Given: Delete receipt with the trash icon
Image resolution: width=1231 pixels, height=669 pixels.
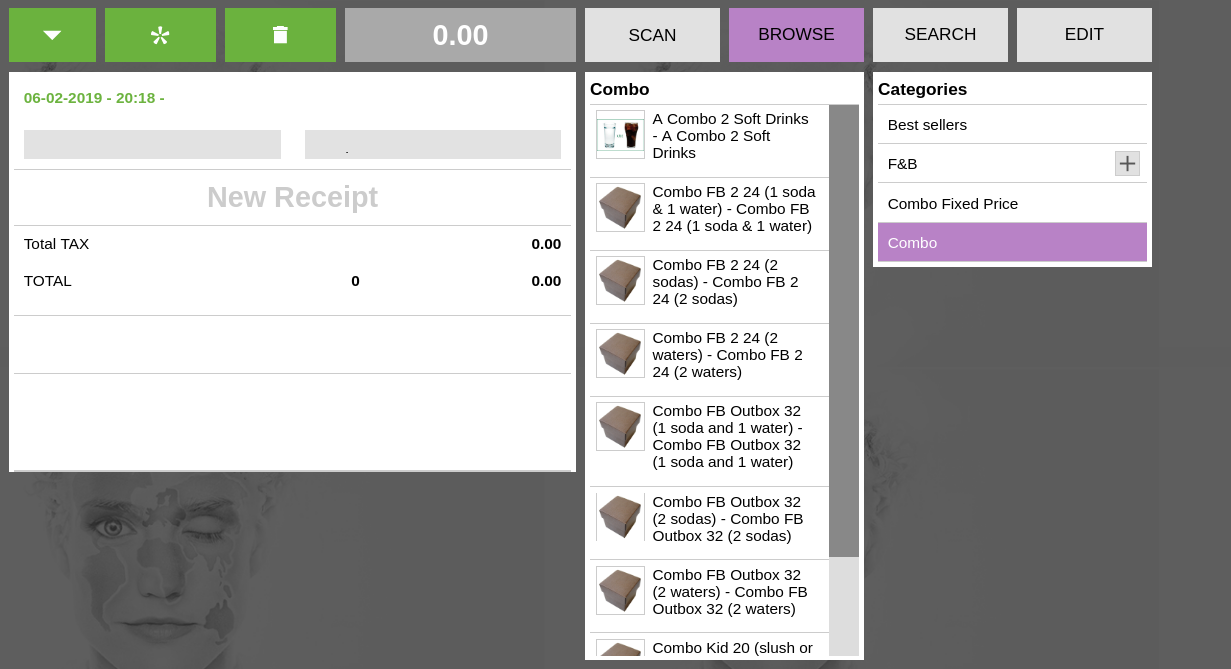Looking at the screenshot, I should [x=280, y=35].
